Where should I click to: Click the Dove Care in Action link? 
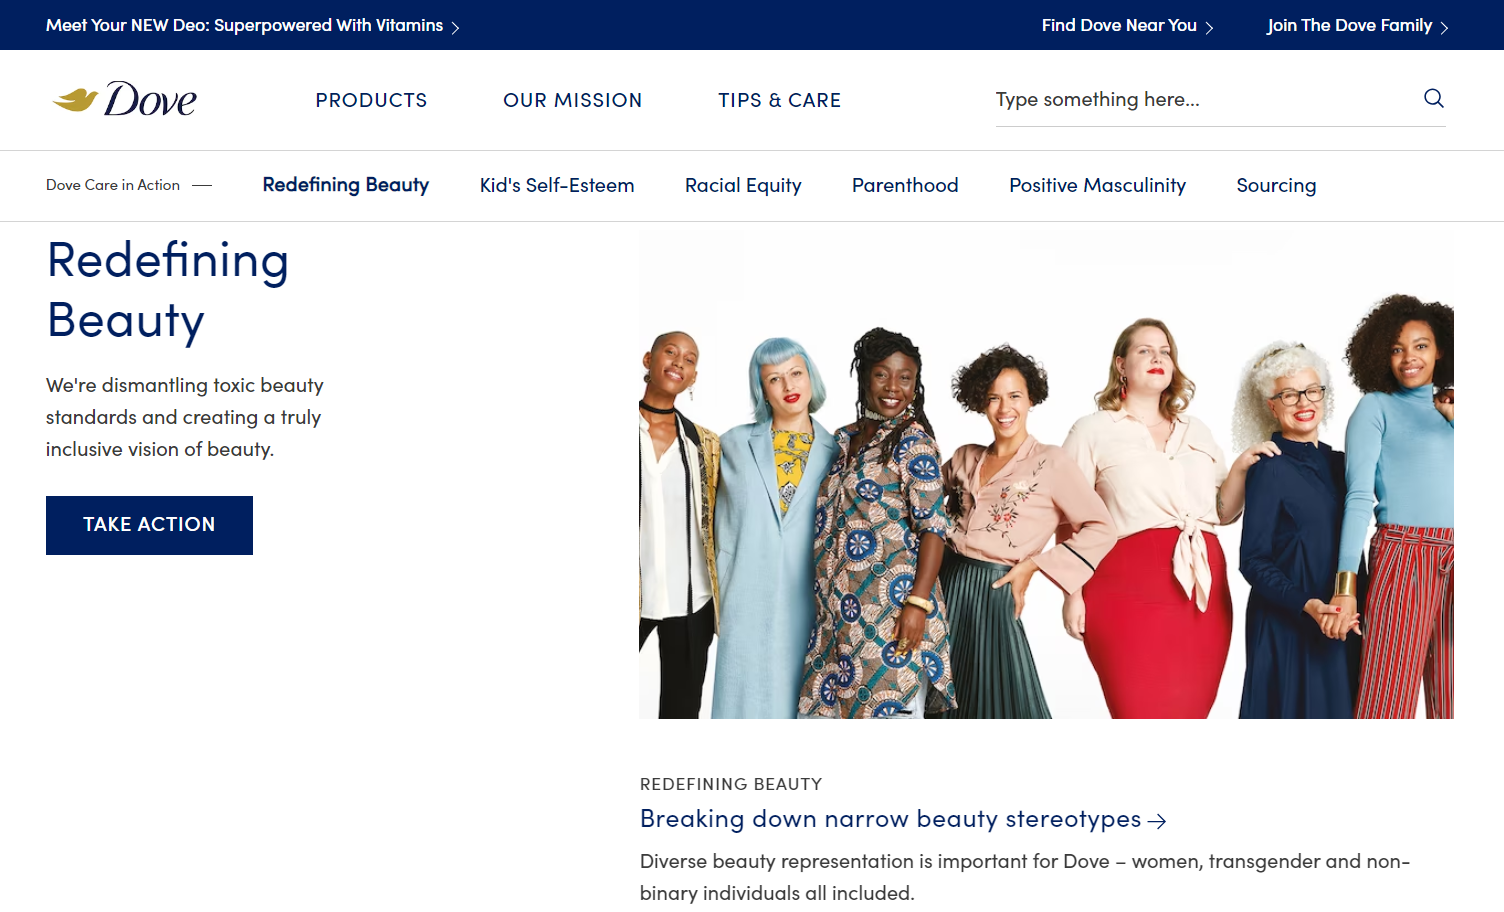(113, 185)
